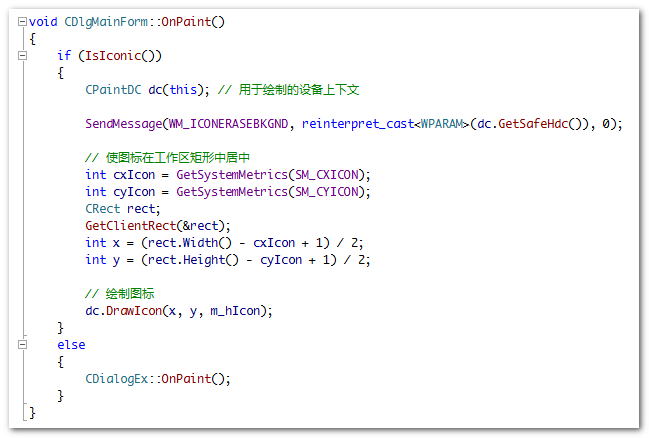Click the CDlgMainForm class name
Viewport: 649px width, 438px height.
(x=106, y=22)
